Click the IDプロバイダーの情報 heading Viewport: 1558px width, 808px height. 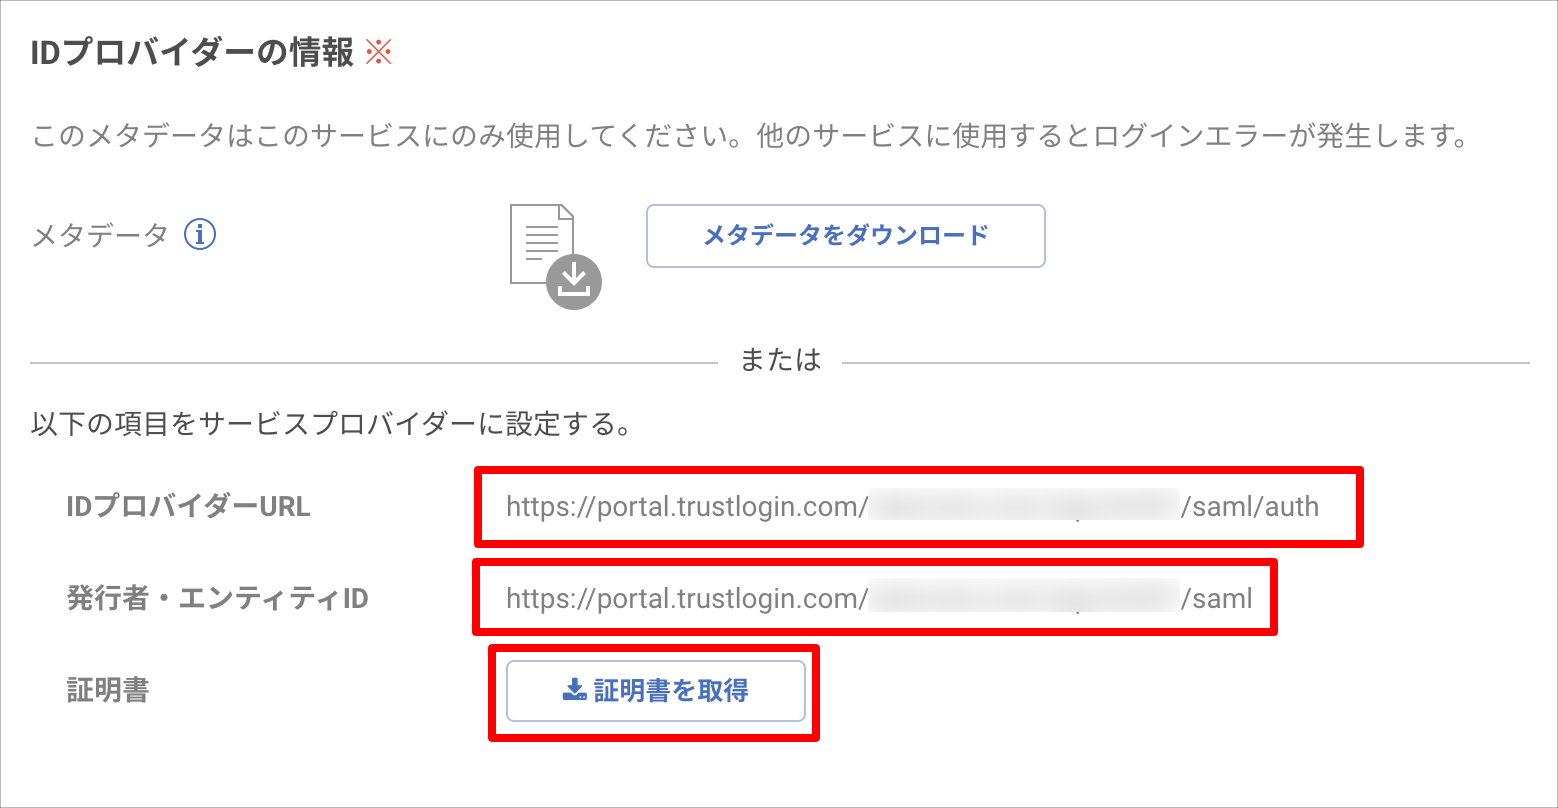[x=193, y=53]
